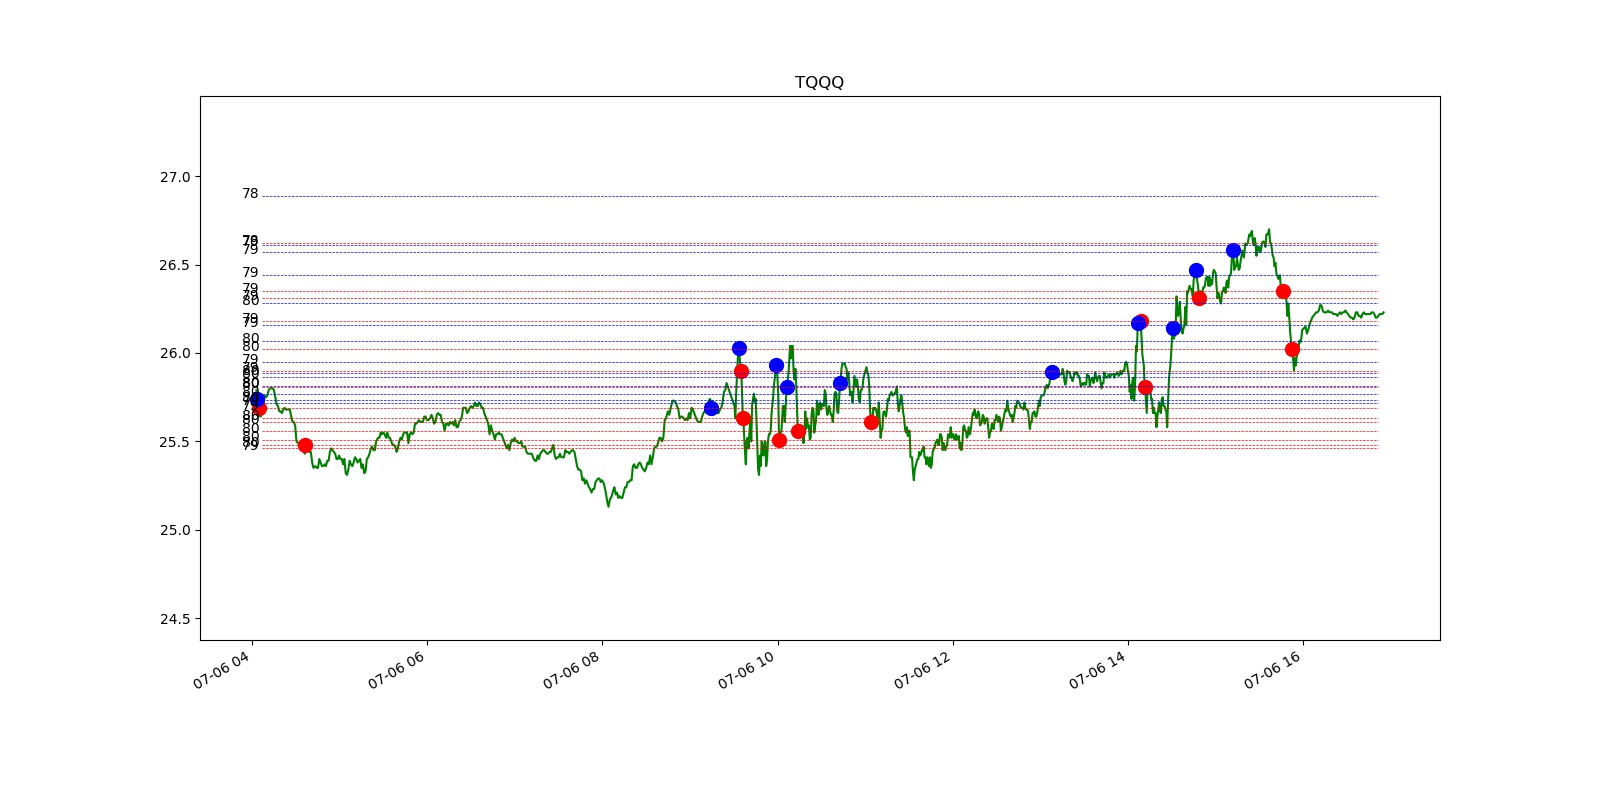Click the lowest red marker after 16:00 tick

(x=1292, y=349)
